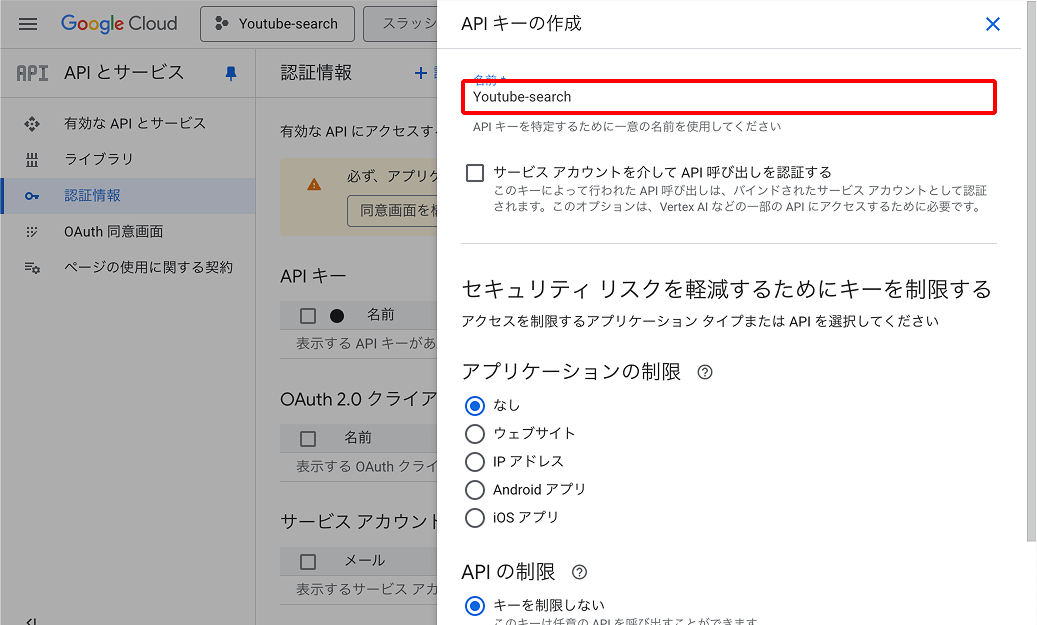
Task: Open the hamburger navigation menu
Action: pyautogui.click(x=28, y=24)
